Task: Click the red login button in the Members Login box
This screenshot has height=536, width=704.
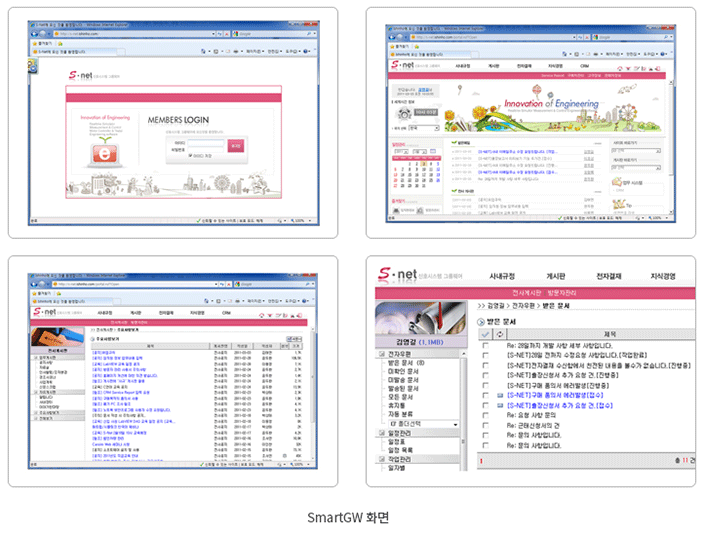Action: click(x=235, y=146)
